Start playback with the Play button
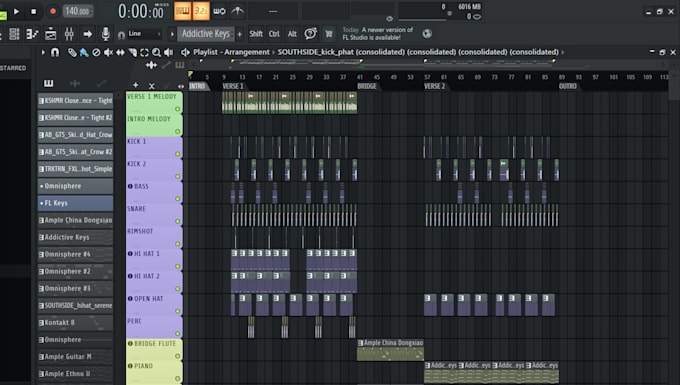This screenshot has height=385, width=680. point(16,11)
